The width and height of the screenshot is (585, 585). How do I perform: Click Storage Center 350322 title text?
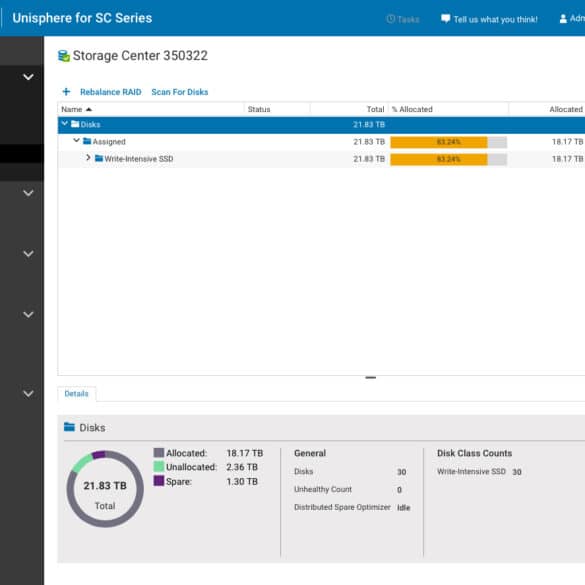pos(140,56)
